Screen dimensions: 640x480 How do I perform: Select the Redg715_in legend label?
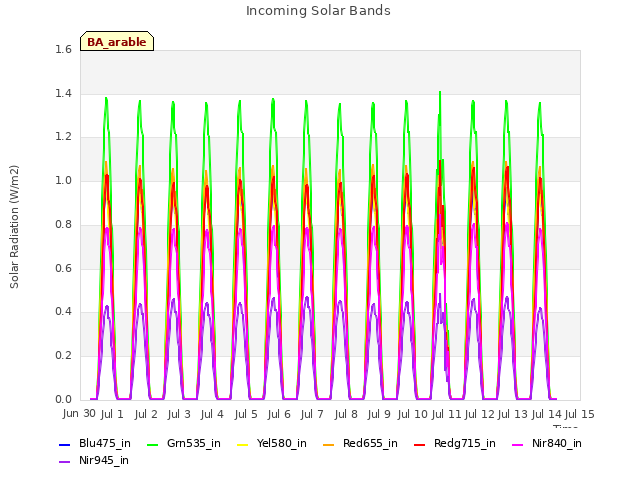[x=465, y=444]
